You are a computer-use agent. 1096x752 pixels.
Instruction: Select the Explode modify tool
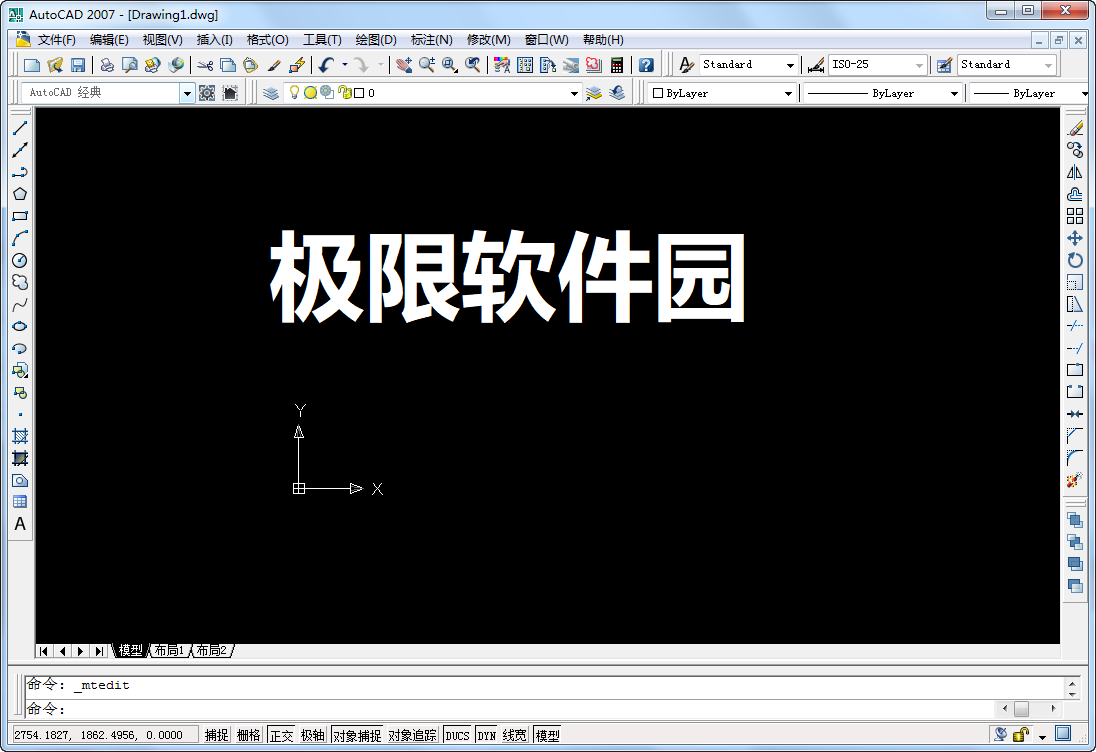pyautogui.click(x=1075, y=480)
